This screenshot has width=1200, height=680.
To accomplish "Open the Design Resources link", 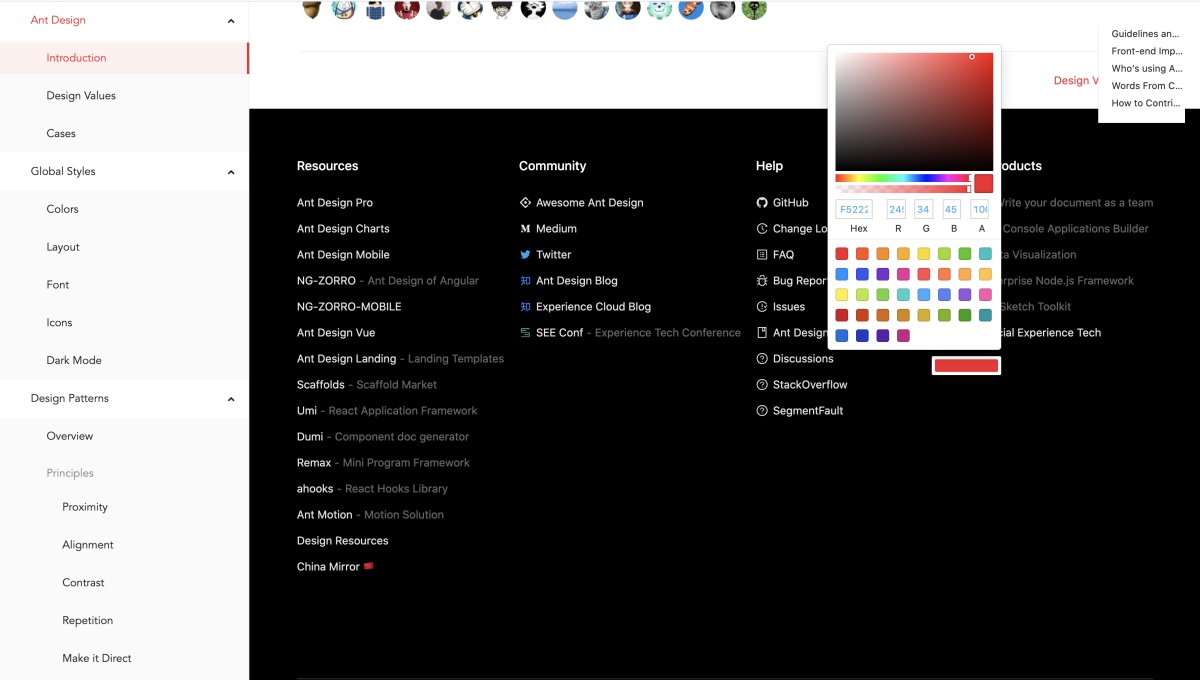I will click(343, 541).
